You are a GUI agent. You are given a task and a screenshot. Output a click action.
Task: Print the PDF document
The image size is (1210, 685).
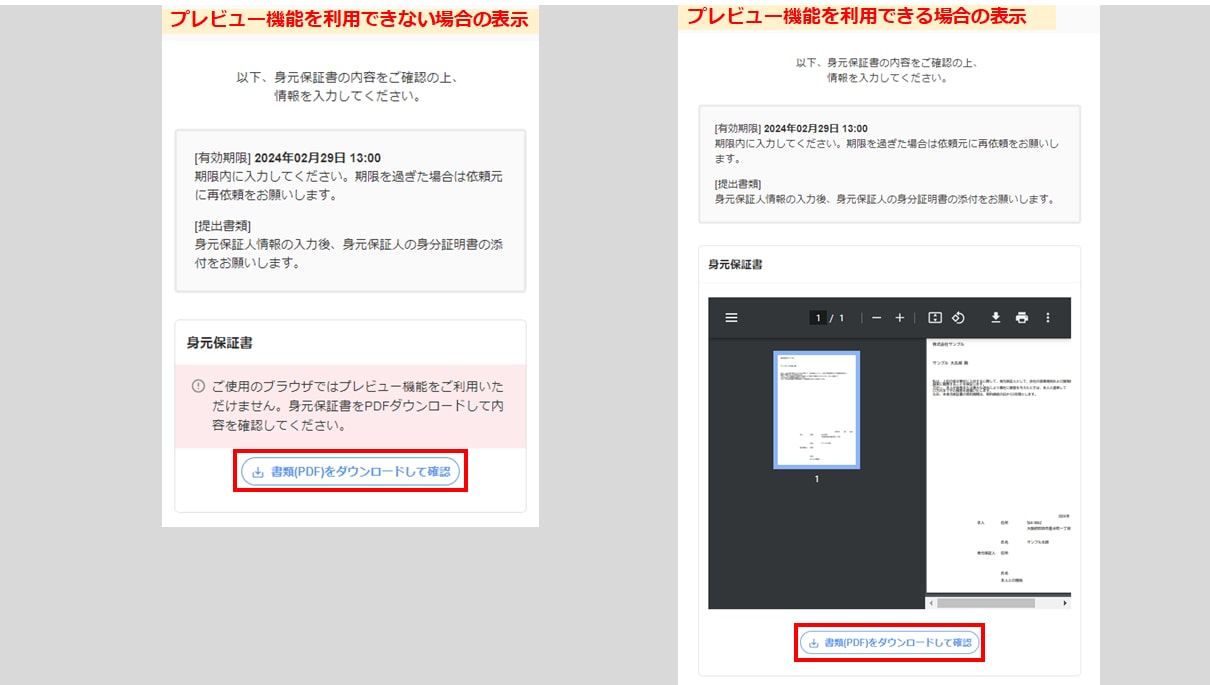[x=1021, y=318]
